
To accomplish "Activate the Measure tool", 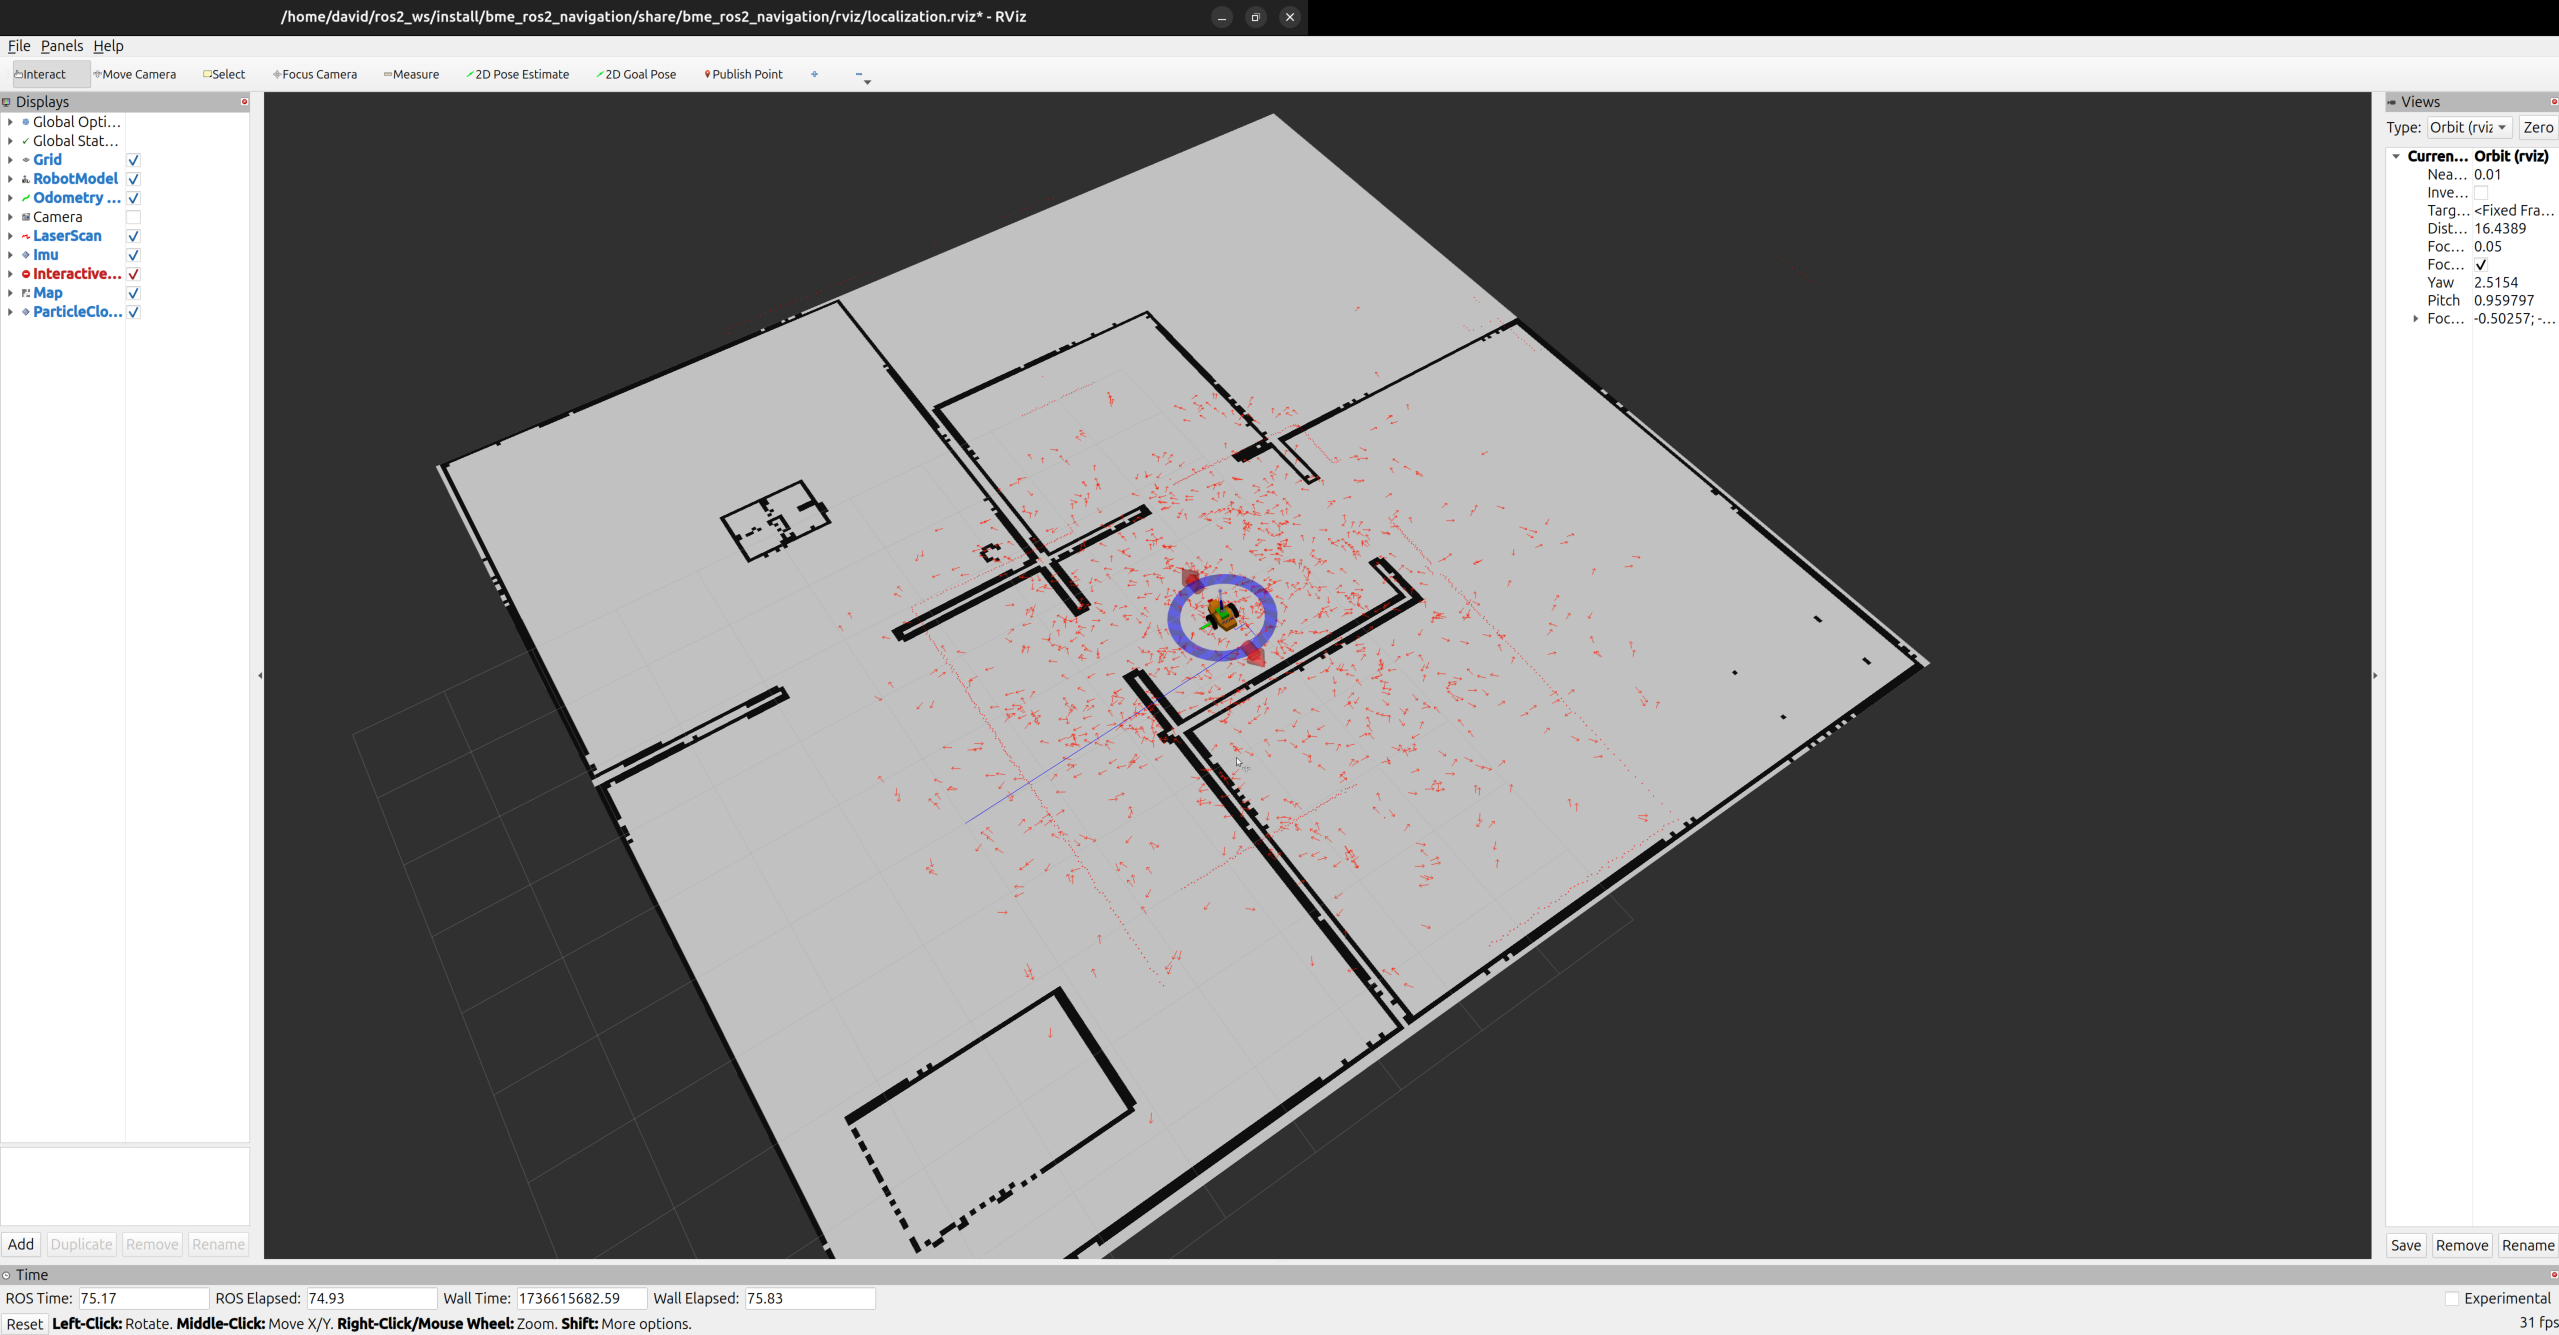I will pos(412,74).
